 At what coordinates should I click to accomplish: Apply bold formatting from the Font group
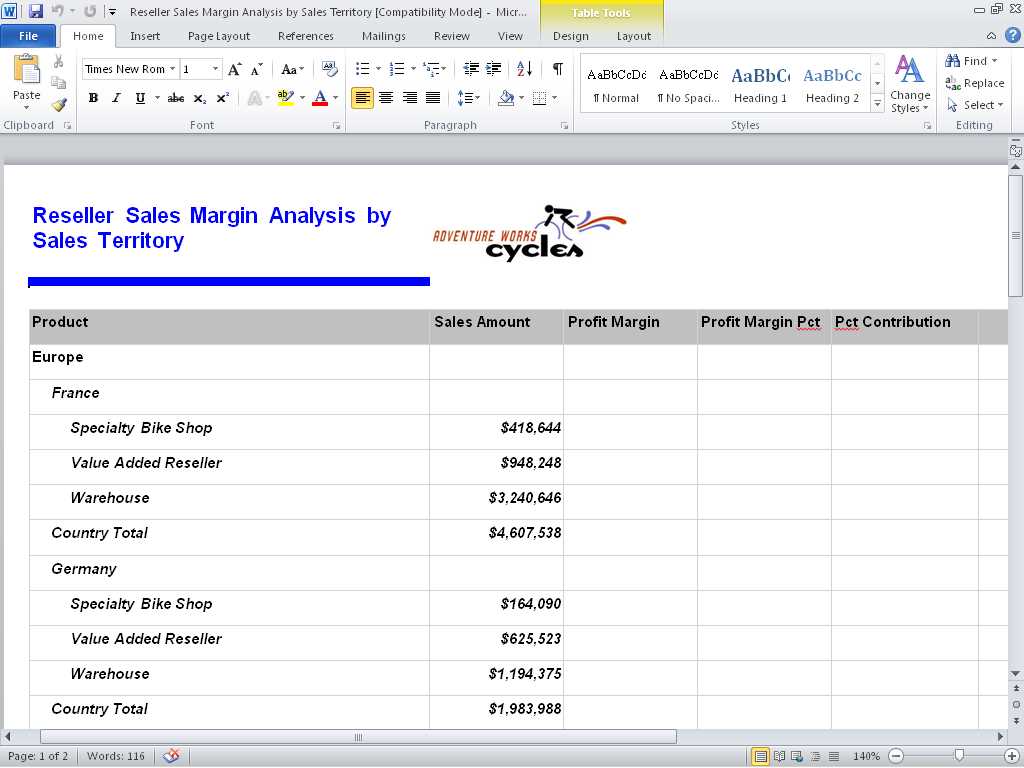pos(93,97)
